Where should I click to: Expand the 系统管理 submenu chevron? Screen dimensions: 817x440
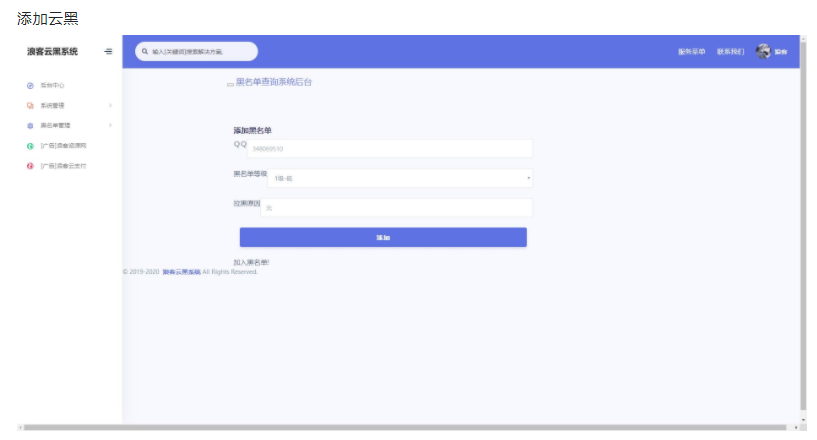click(x=110, y=105)
